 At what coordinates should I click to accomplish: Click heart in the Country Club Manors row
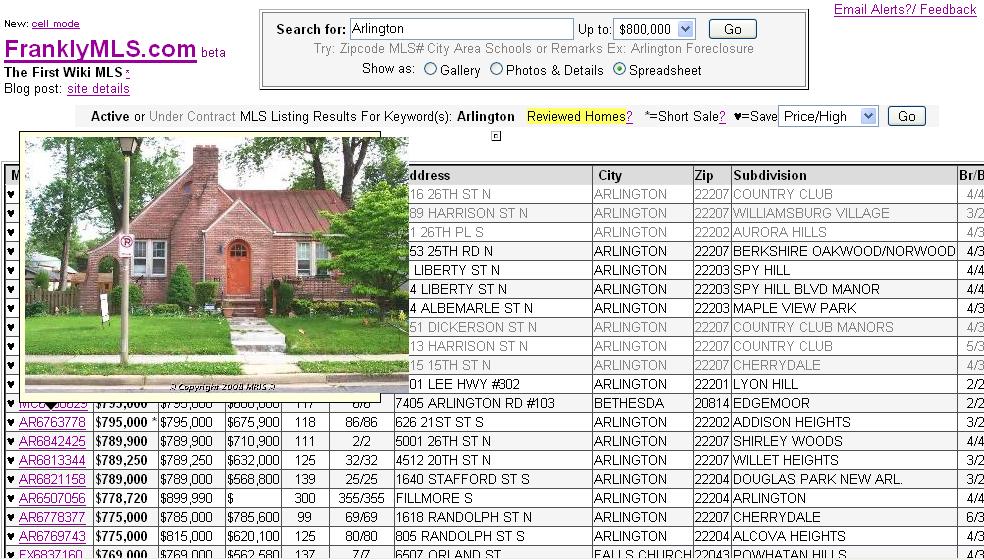coord(11,327)
